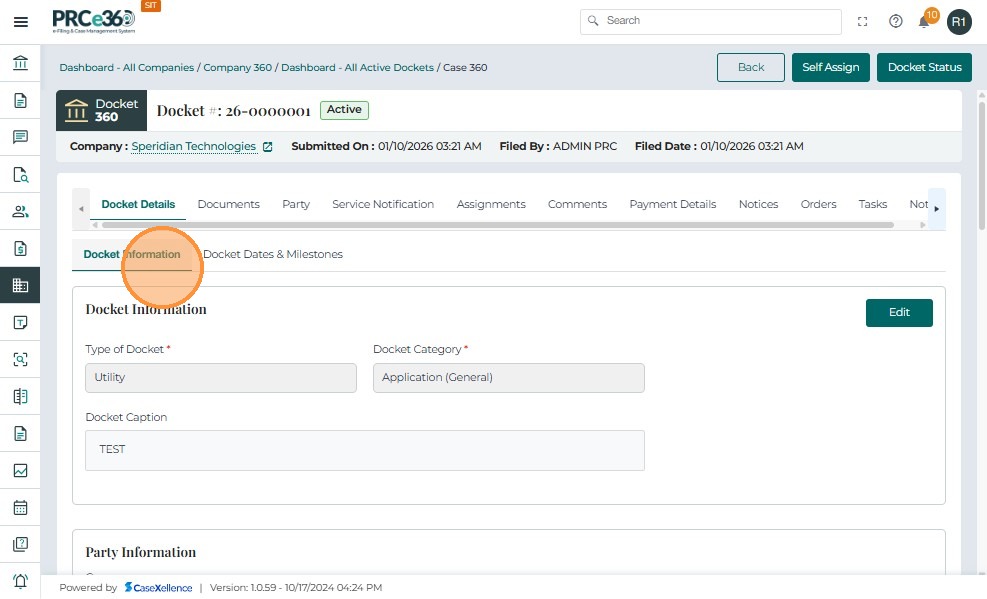The width and height of the screenshot is (987, 599).
Task: Open the lined document sidebar icon below the book
Action: 20,434
